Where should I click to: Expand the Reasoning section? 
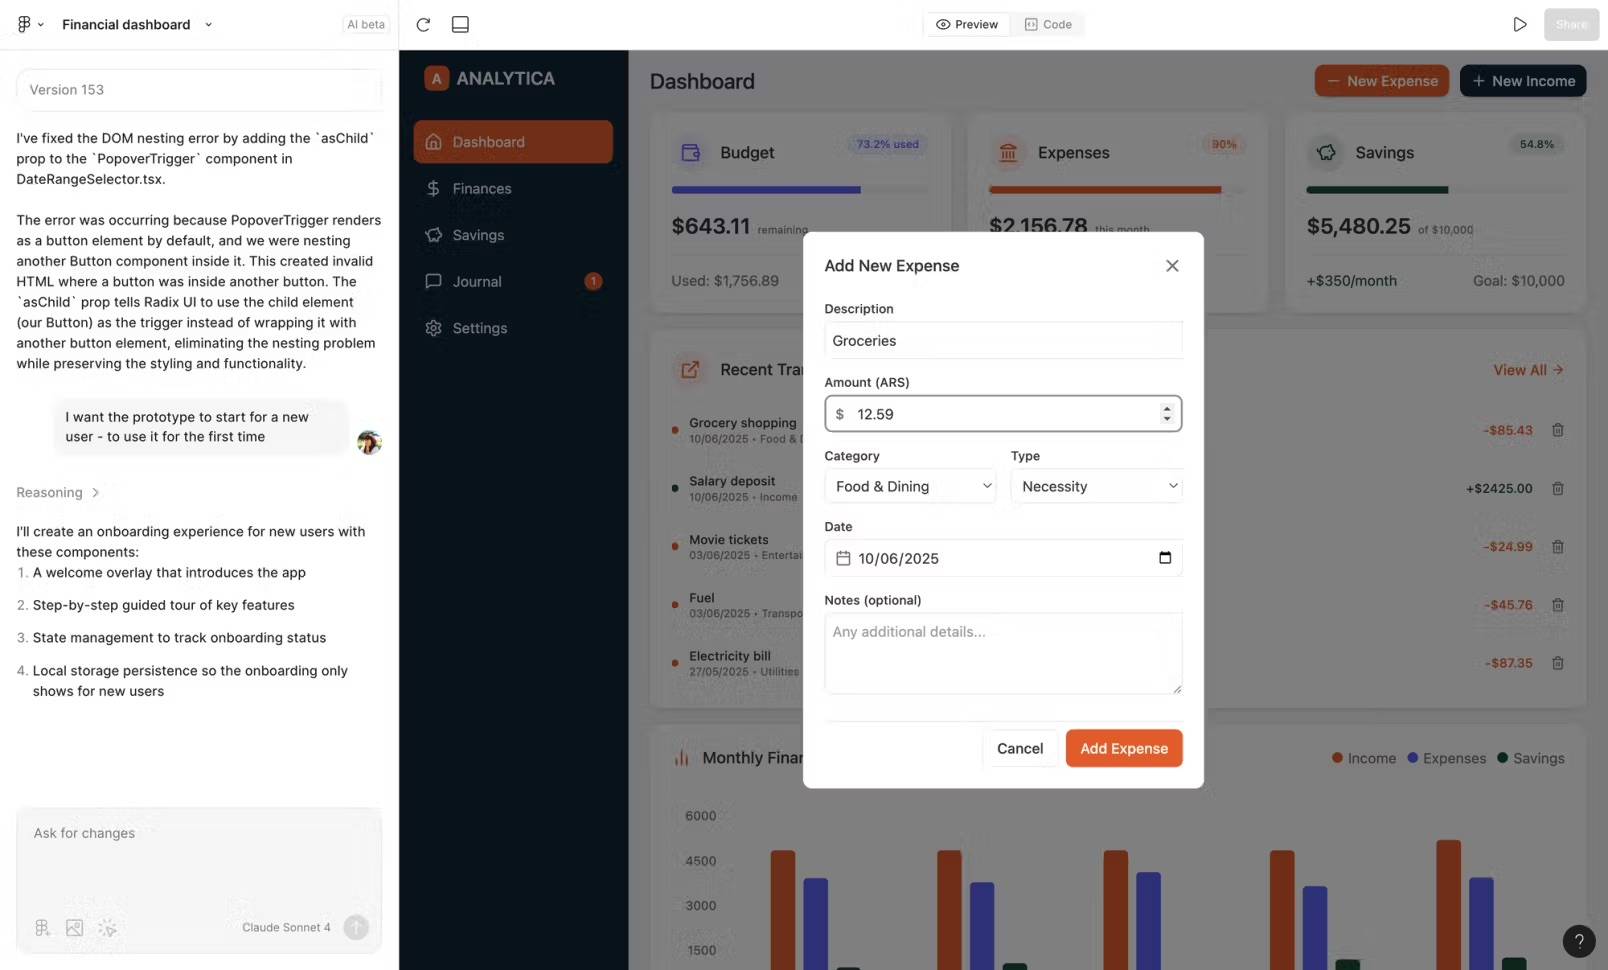coord(58,492)
